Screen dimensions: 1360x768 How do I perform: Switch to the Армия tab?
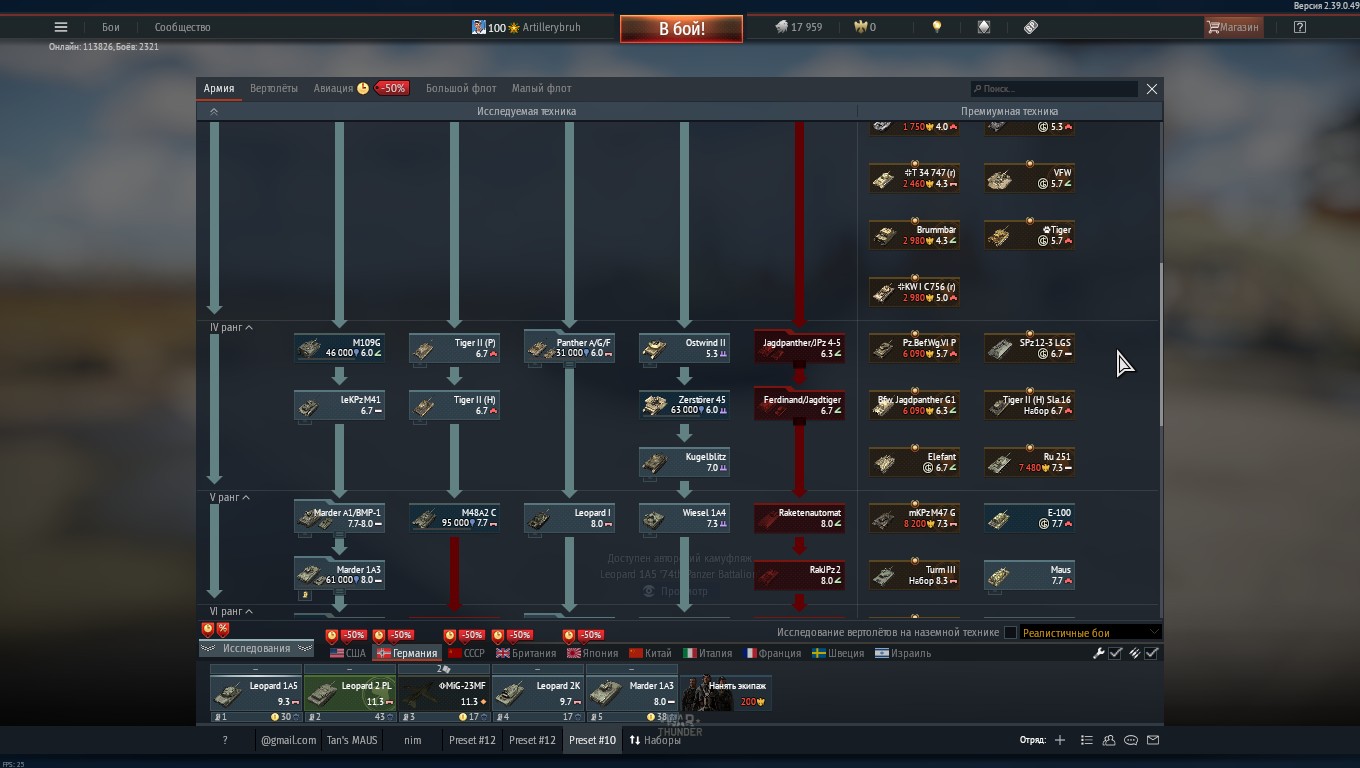coord(219,88)
